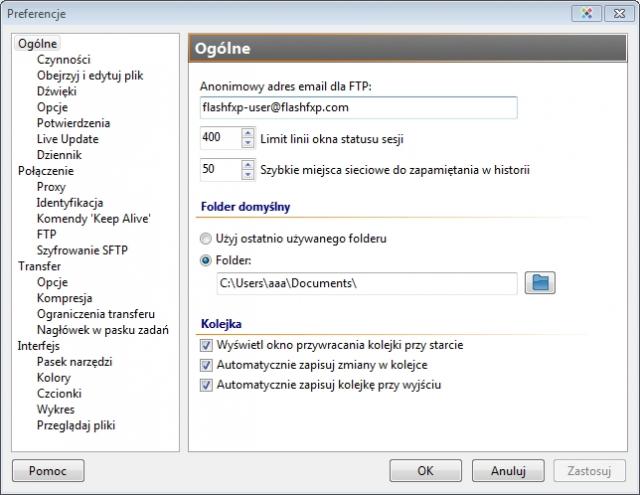Select the 'Folder:' radio button

(x=207, y=260)
